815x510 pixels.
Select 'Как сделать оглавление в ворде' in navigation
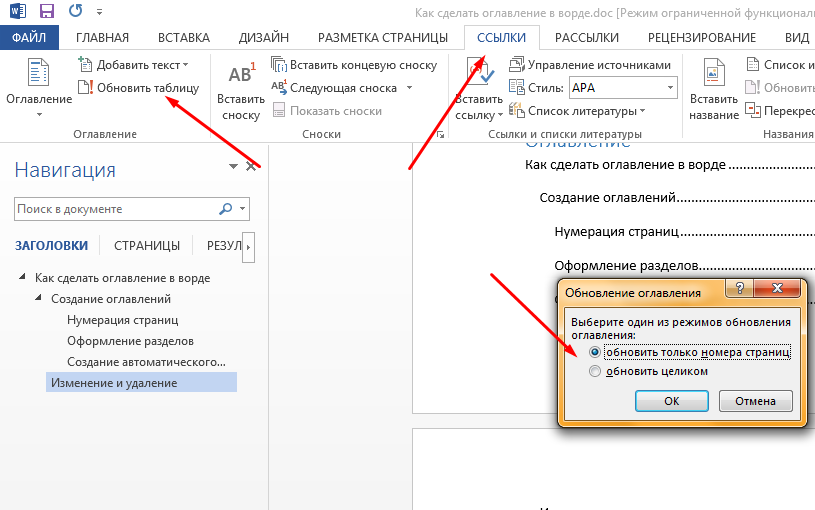pyautogui.click(x=123, y=278)
